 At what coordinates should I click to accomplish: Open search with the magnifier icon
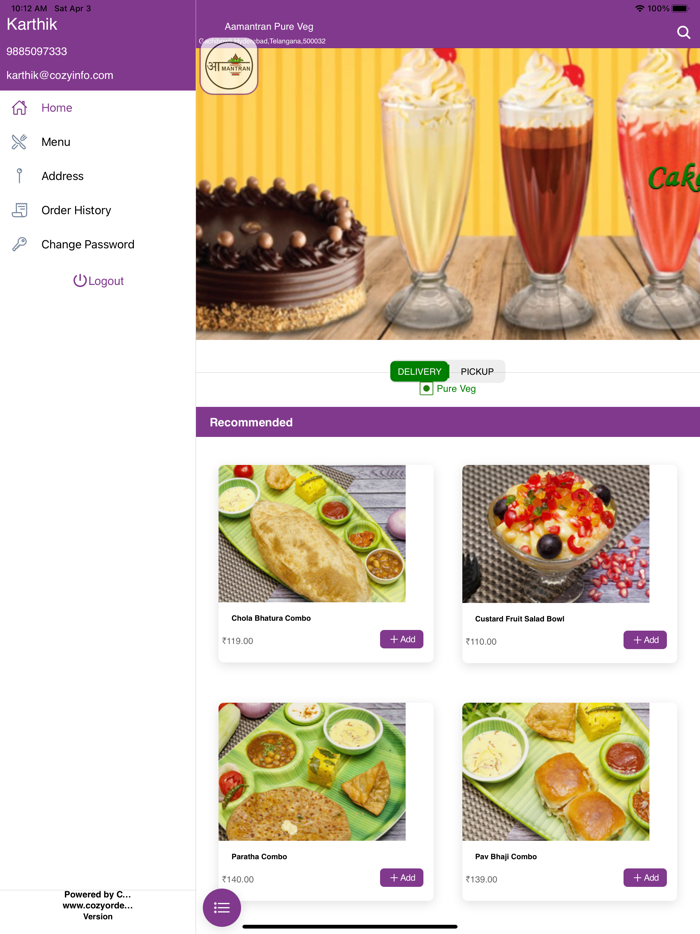pos(683,32)
